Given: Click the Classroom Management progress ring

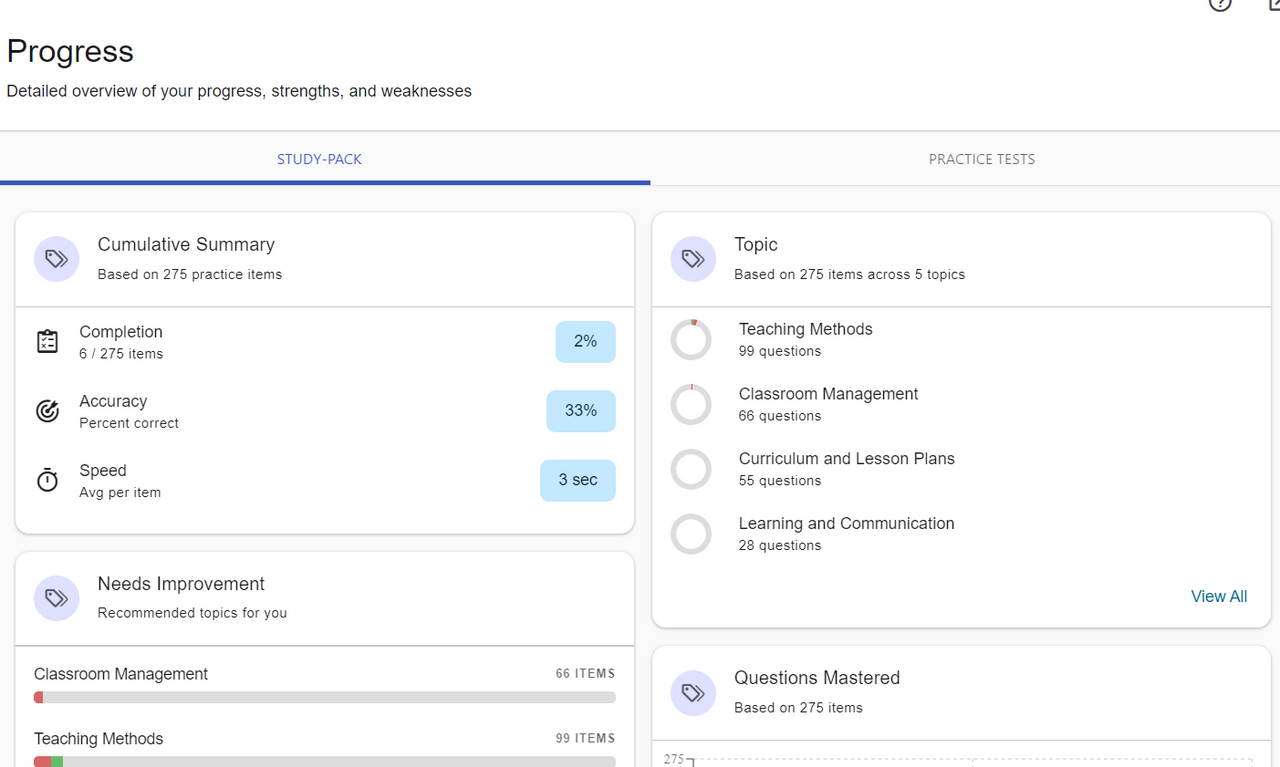Looking at the screenshot, I should point(691,404).
